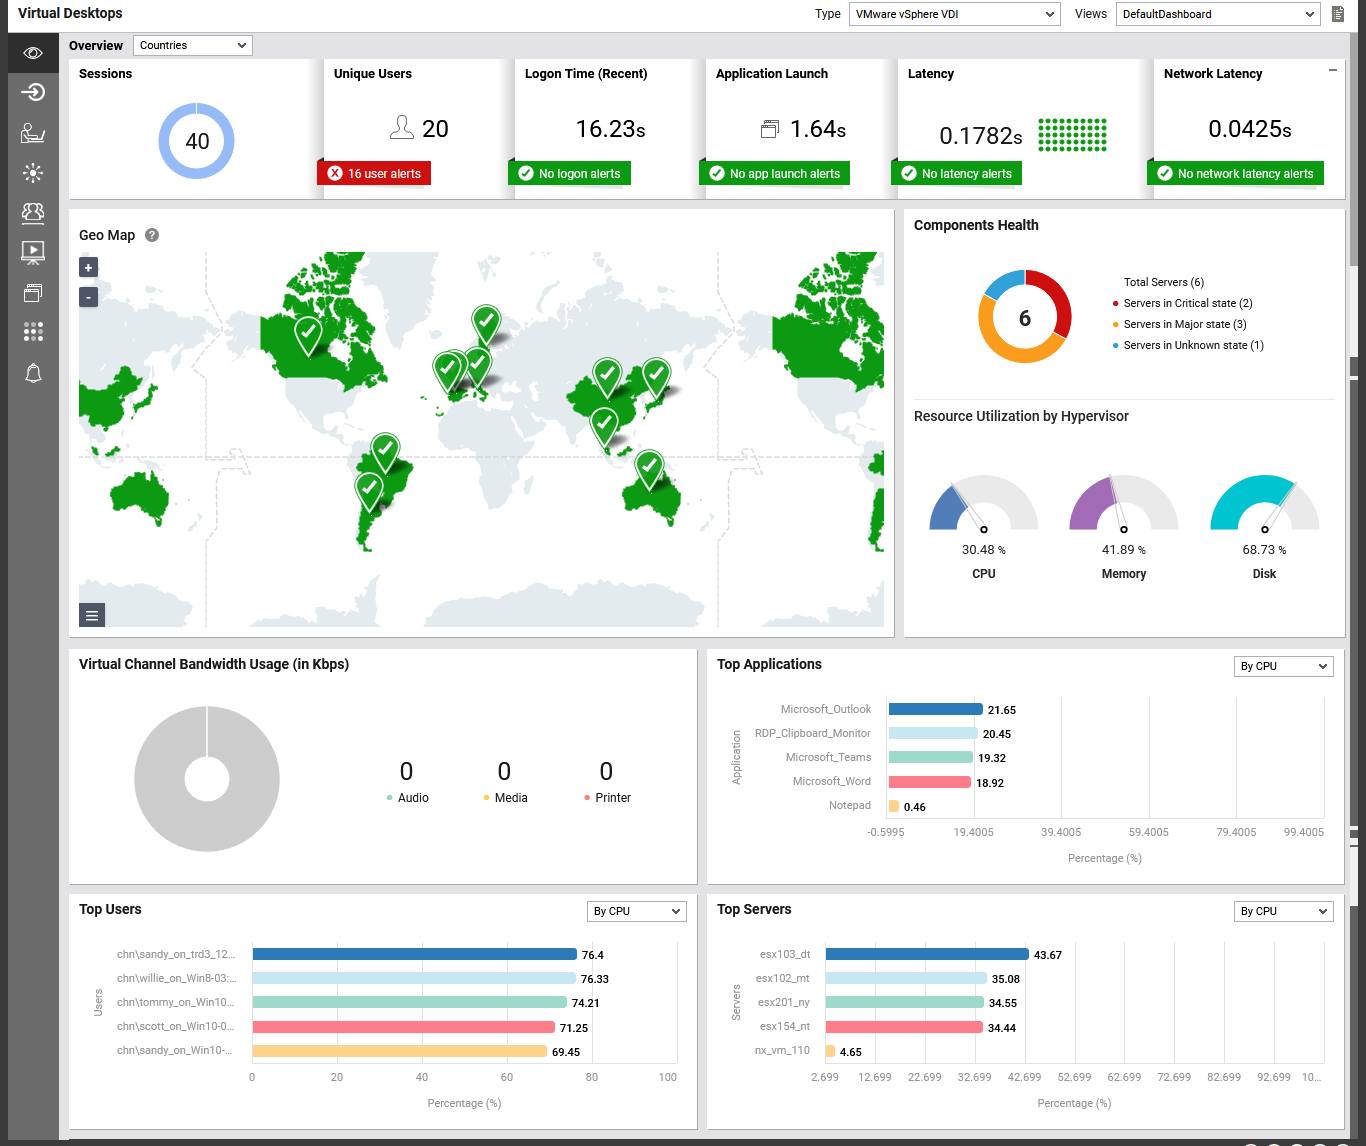Open the eye Overview icon in sidebar

point(33,53)
